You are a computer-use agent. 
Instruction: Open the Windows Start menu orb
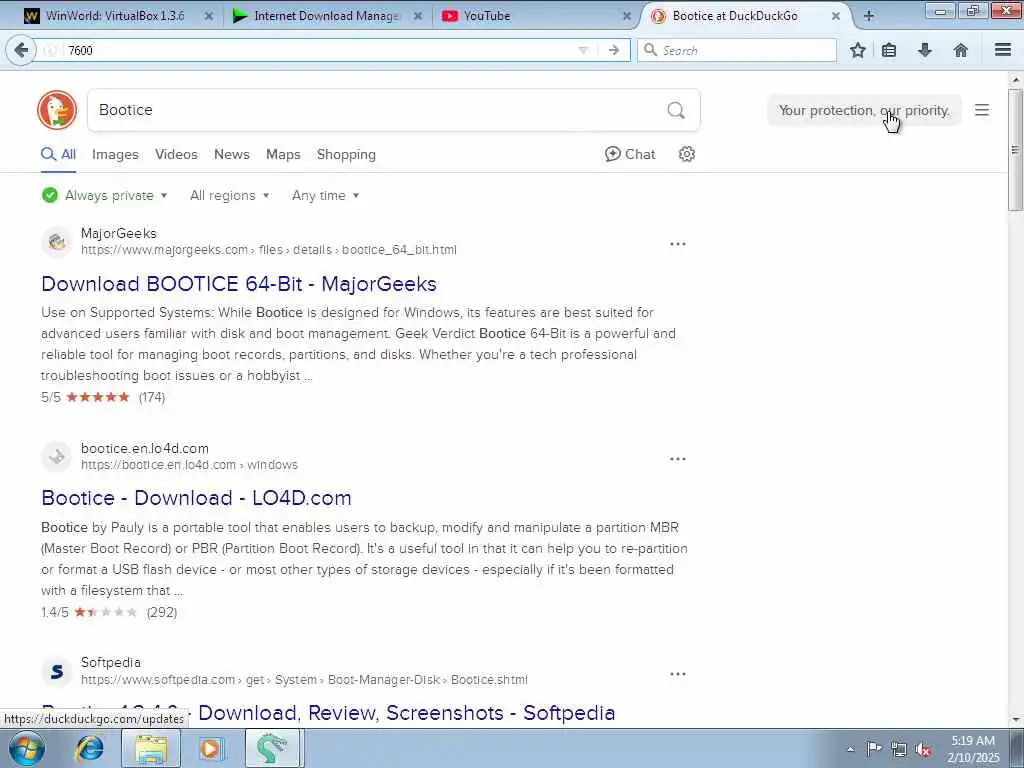[27, 748]
